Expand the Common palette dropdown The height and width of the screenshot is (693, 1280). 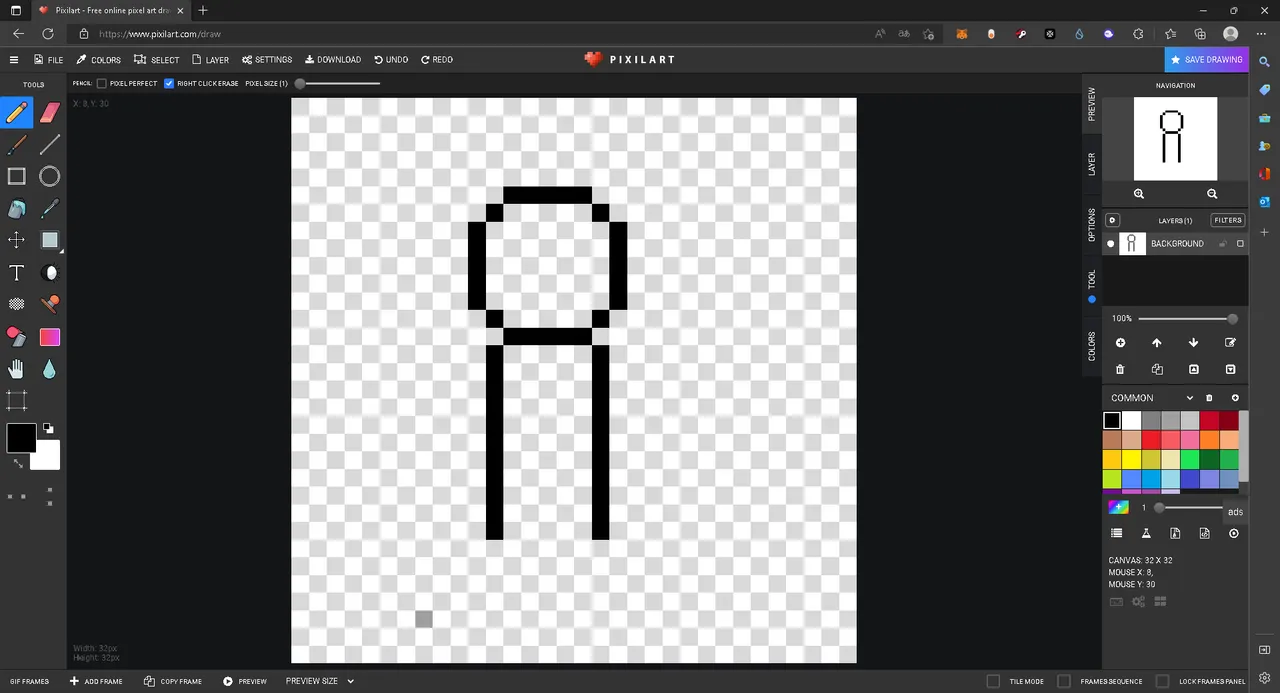(1189, 398)
